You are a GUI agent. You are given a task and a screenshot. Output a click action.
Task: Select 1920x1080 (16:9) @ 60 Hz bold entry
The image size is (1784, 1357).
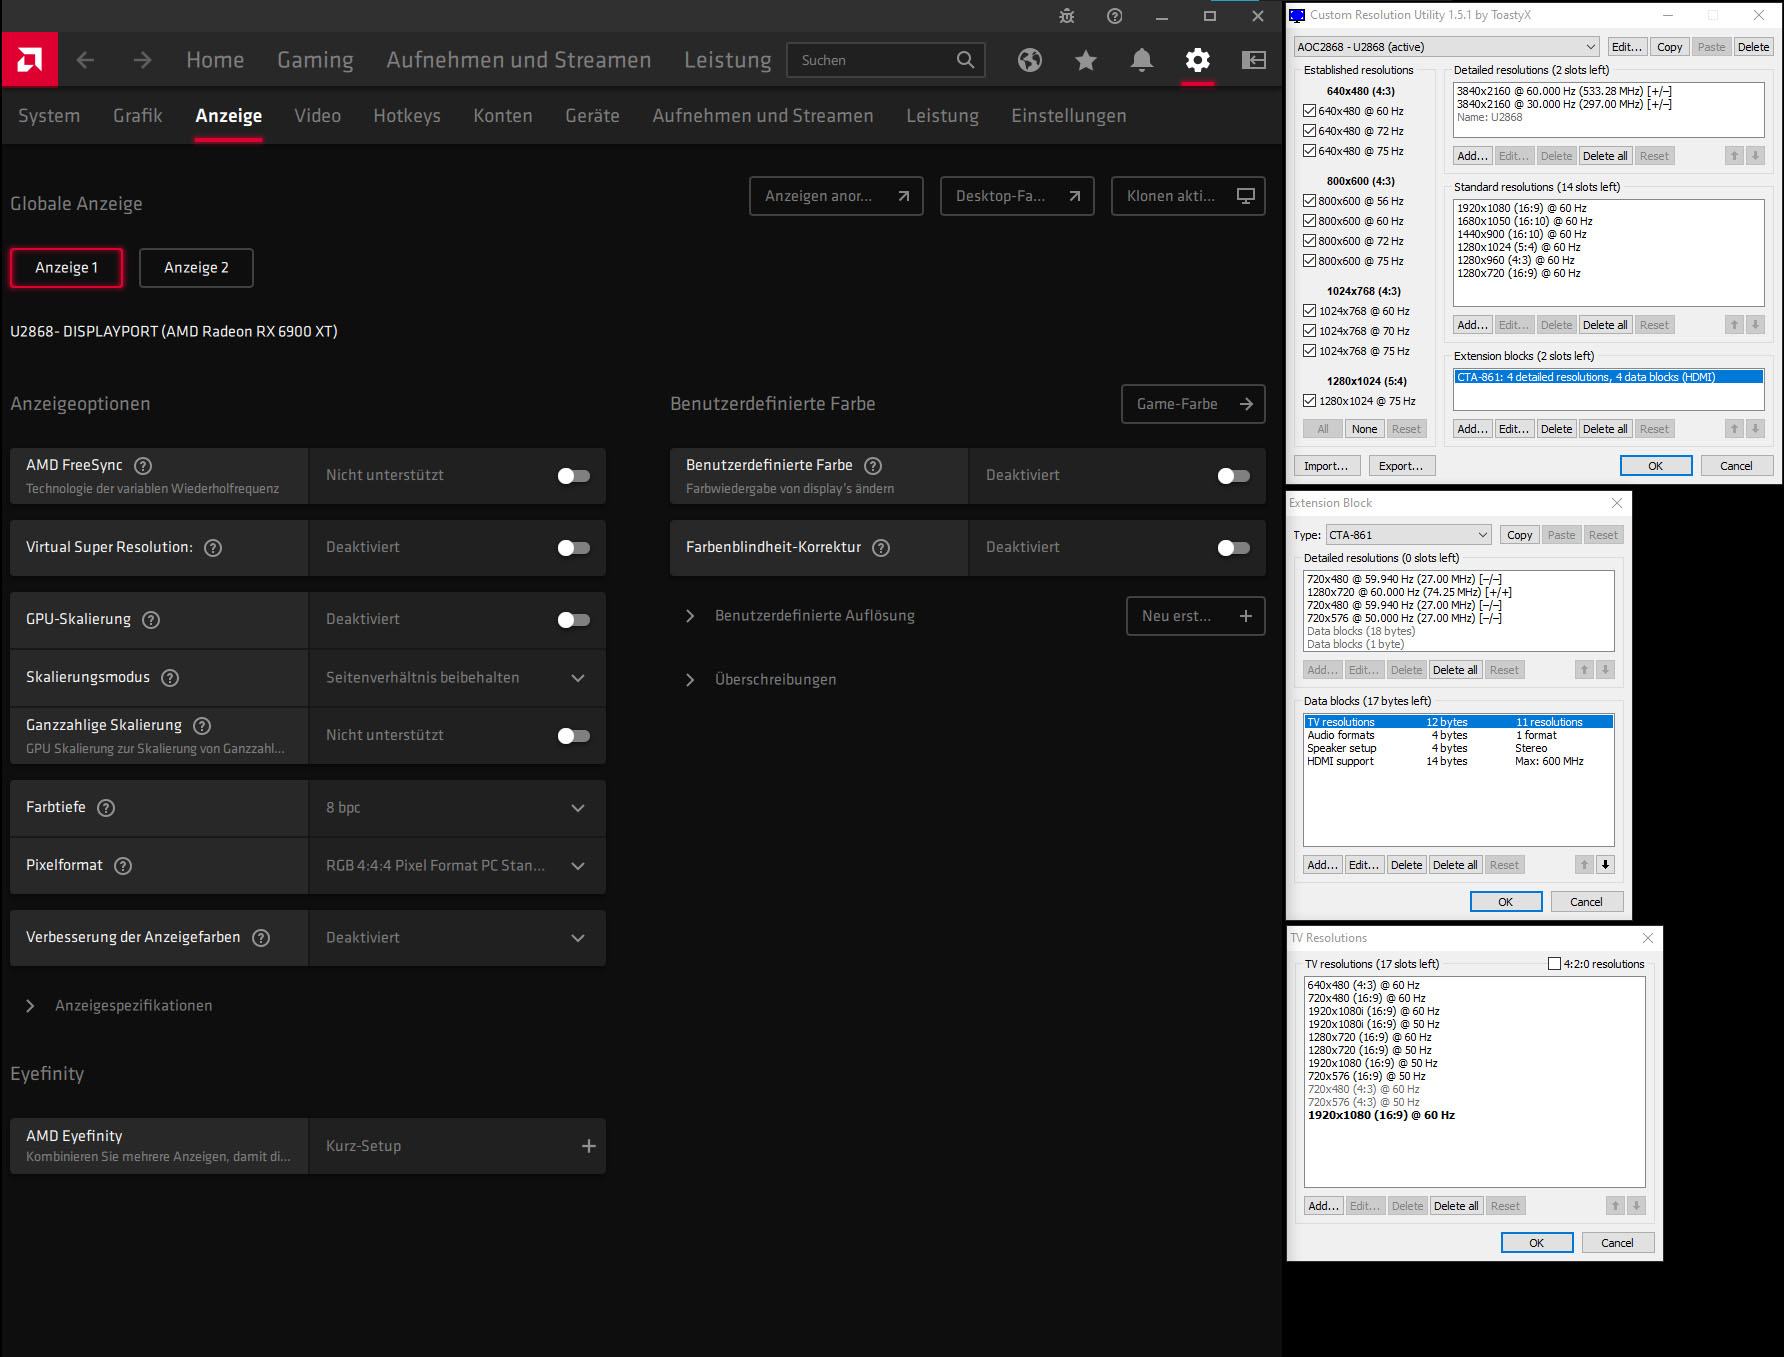(x=1381, y=1115)
